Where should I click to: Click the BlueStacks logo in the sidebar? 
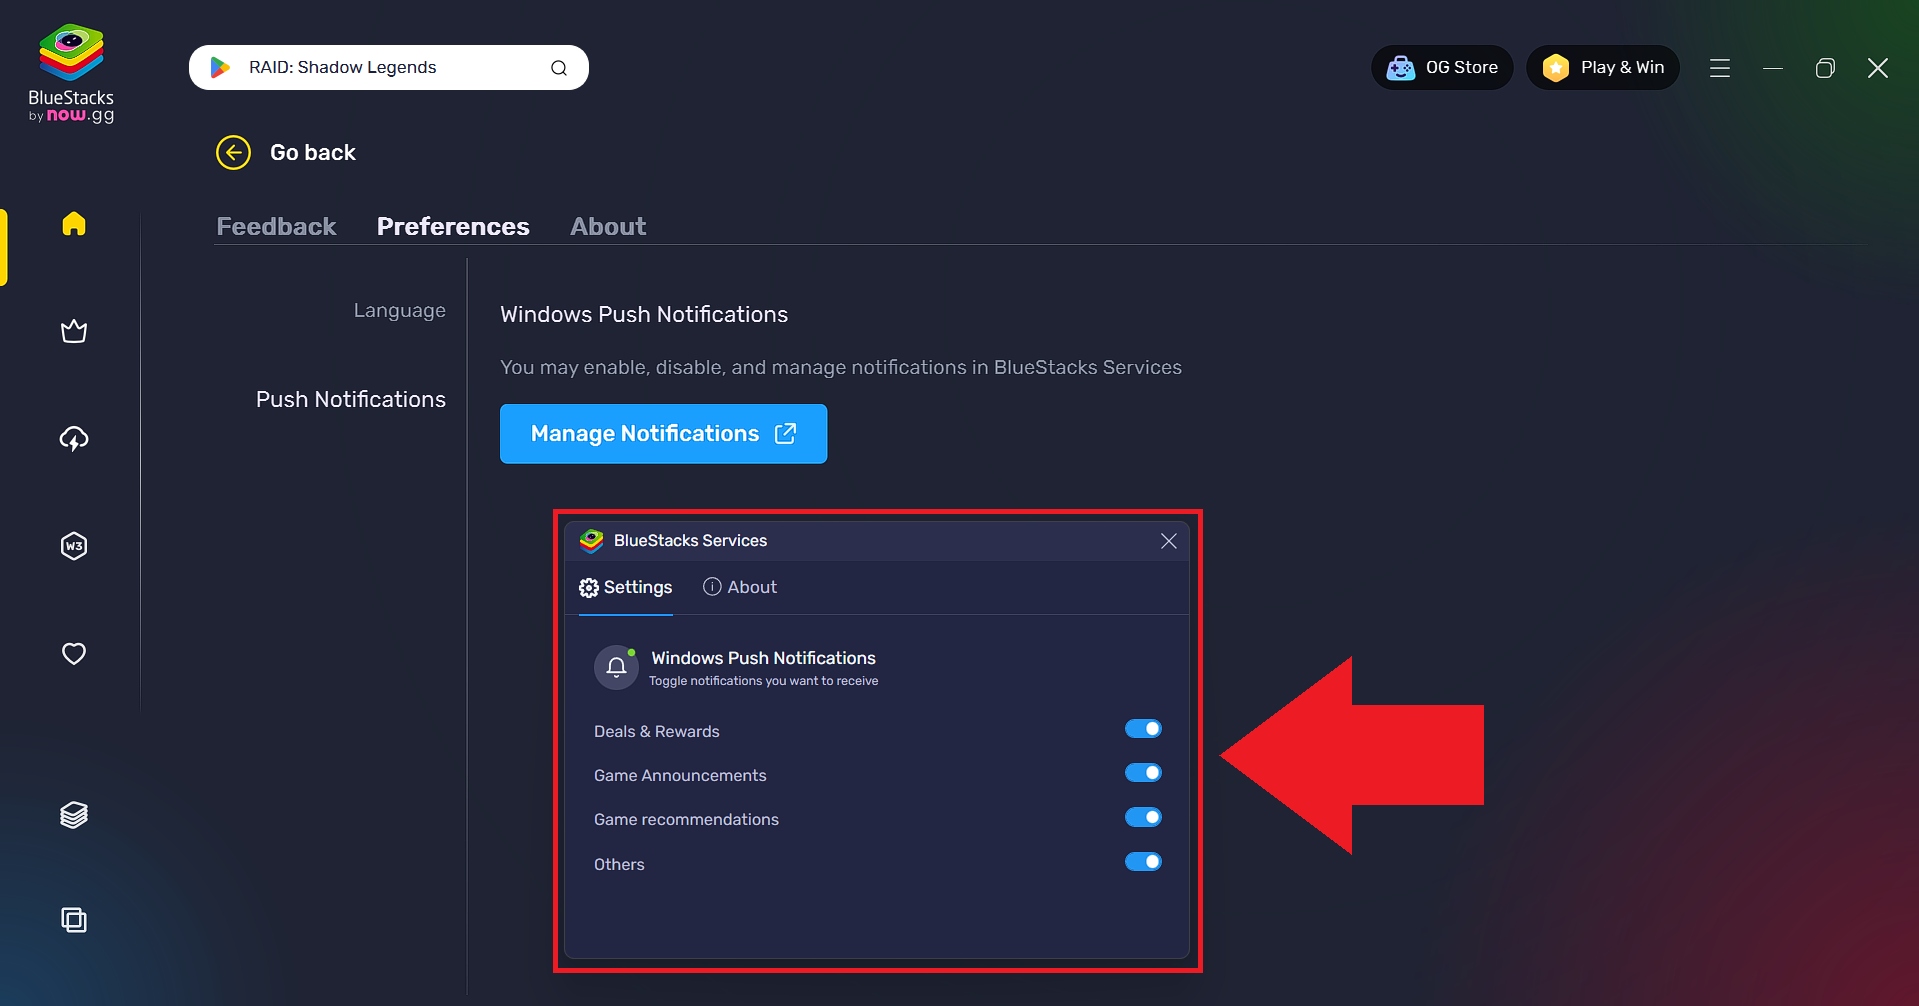click(x=71, y=73)
